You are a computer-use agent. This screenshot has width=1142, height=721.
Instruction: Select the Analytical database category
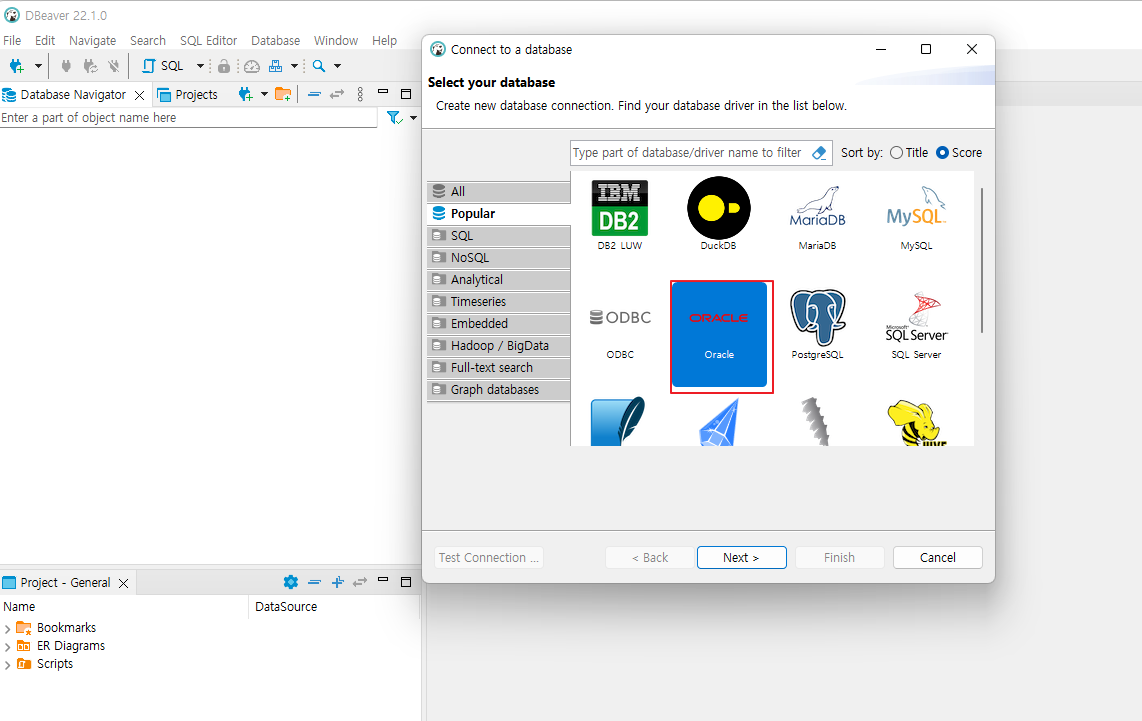pos(498,280)
